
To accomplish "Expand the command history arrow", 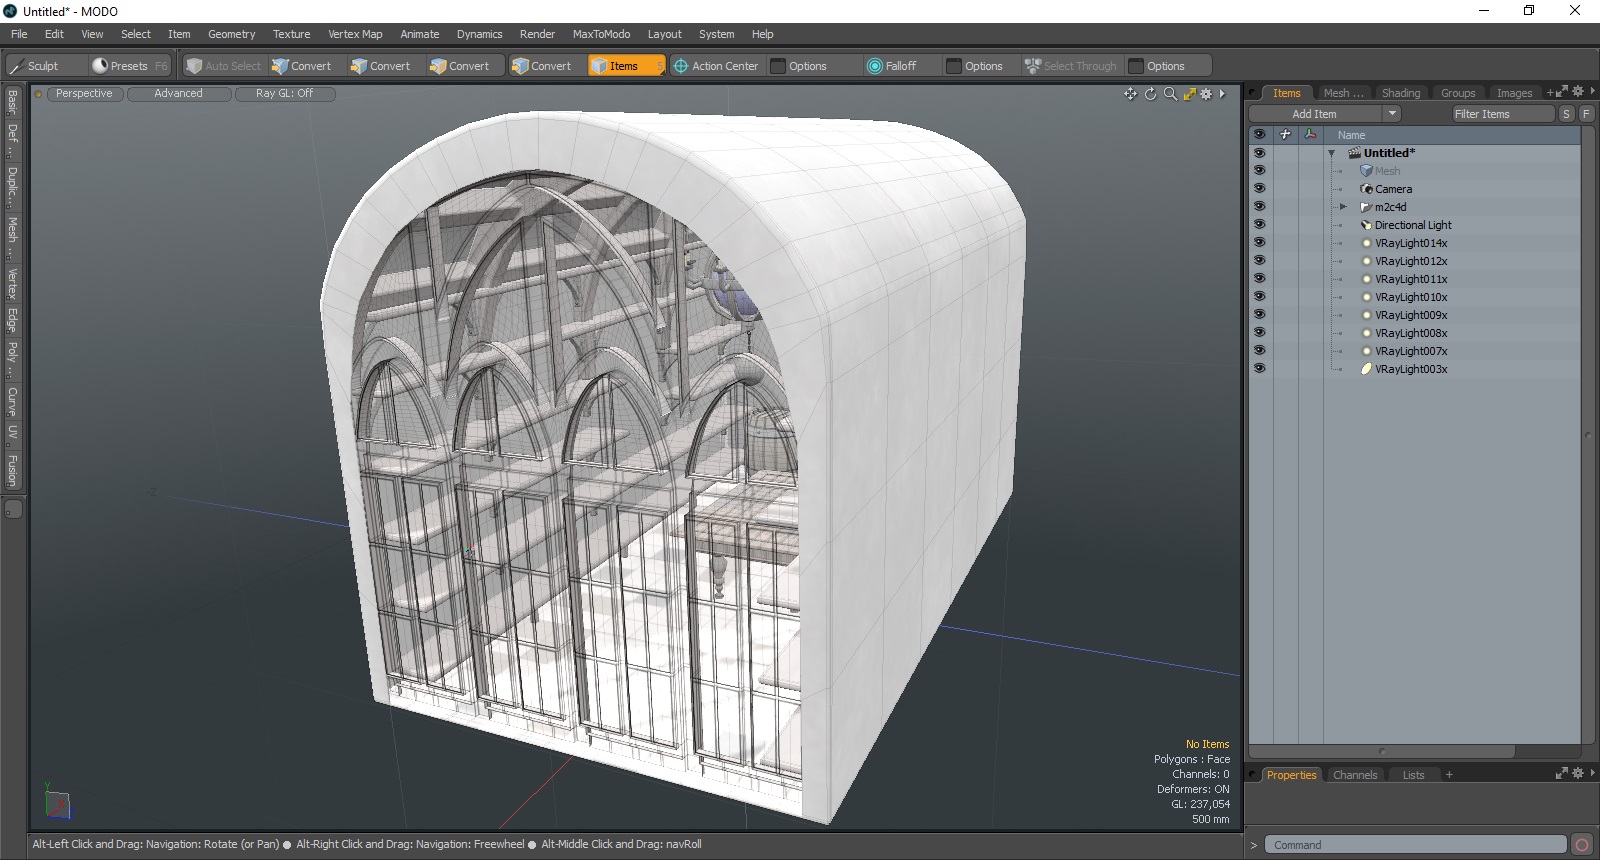I will tap(1254, 845).
